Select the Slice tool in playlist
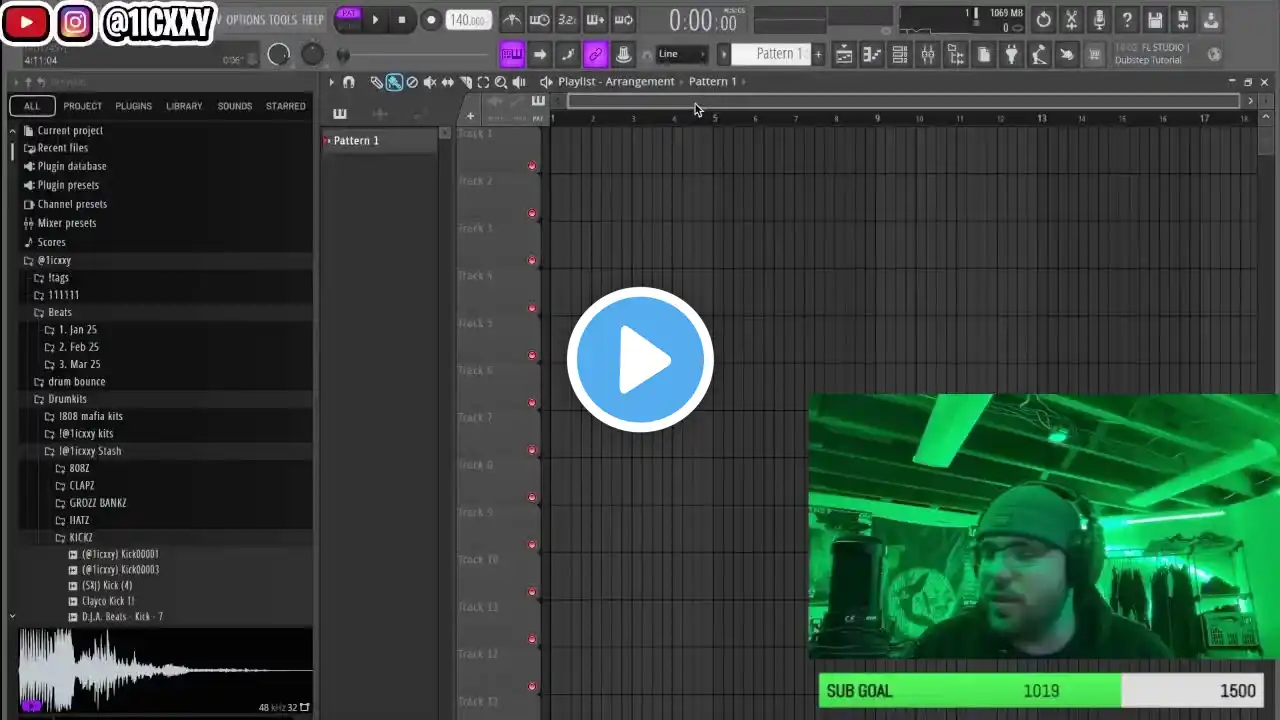This screenshot has width=1280, height=720. (466, 82)
